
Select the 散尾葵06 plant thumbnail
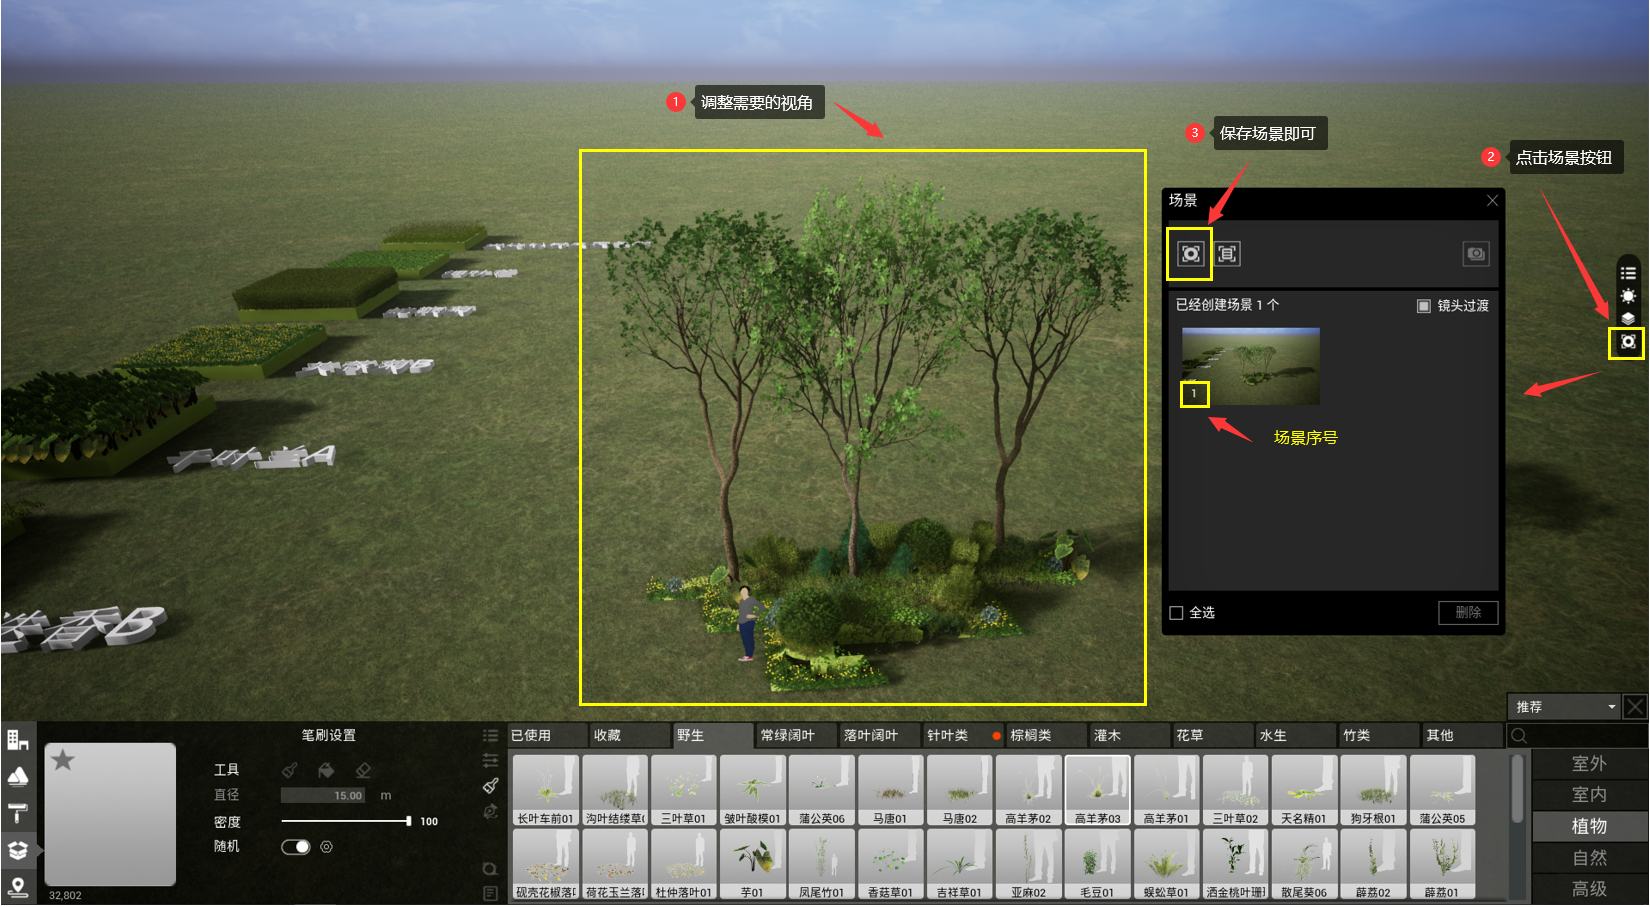point(1304,865)
